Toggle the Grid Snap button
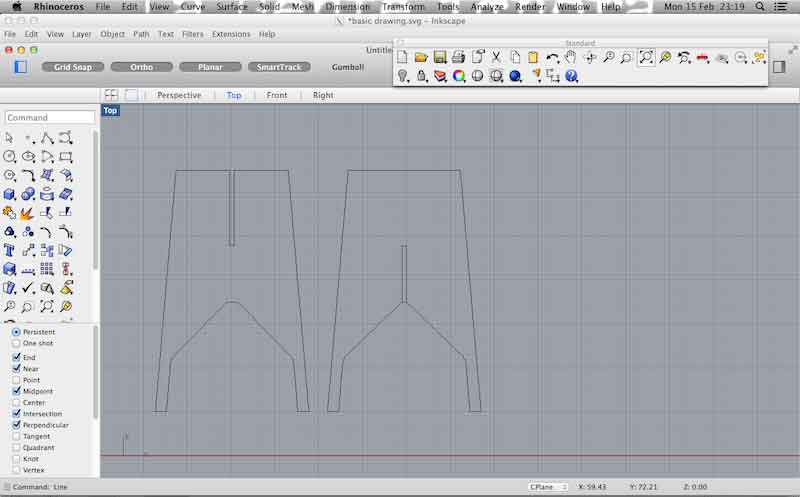The width and height of the screenshot is (800, 497). (x=72, y=67)
